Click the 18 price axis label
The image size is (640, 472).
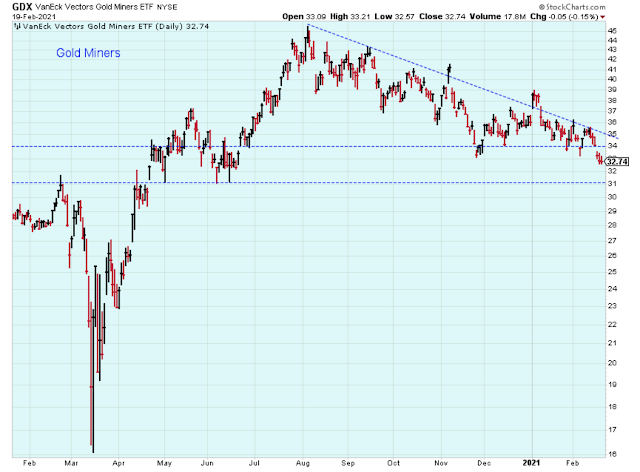612,407
